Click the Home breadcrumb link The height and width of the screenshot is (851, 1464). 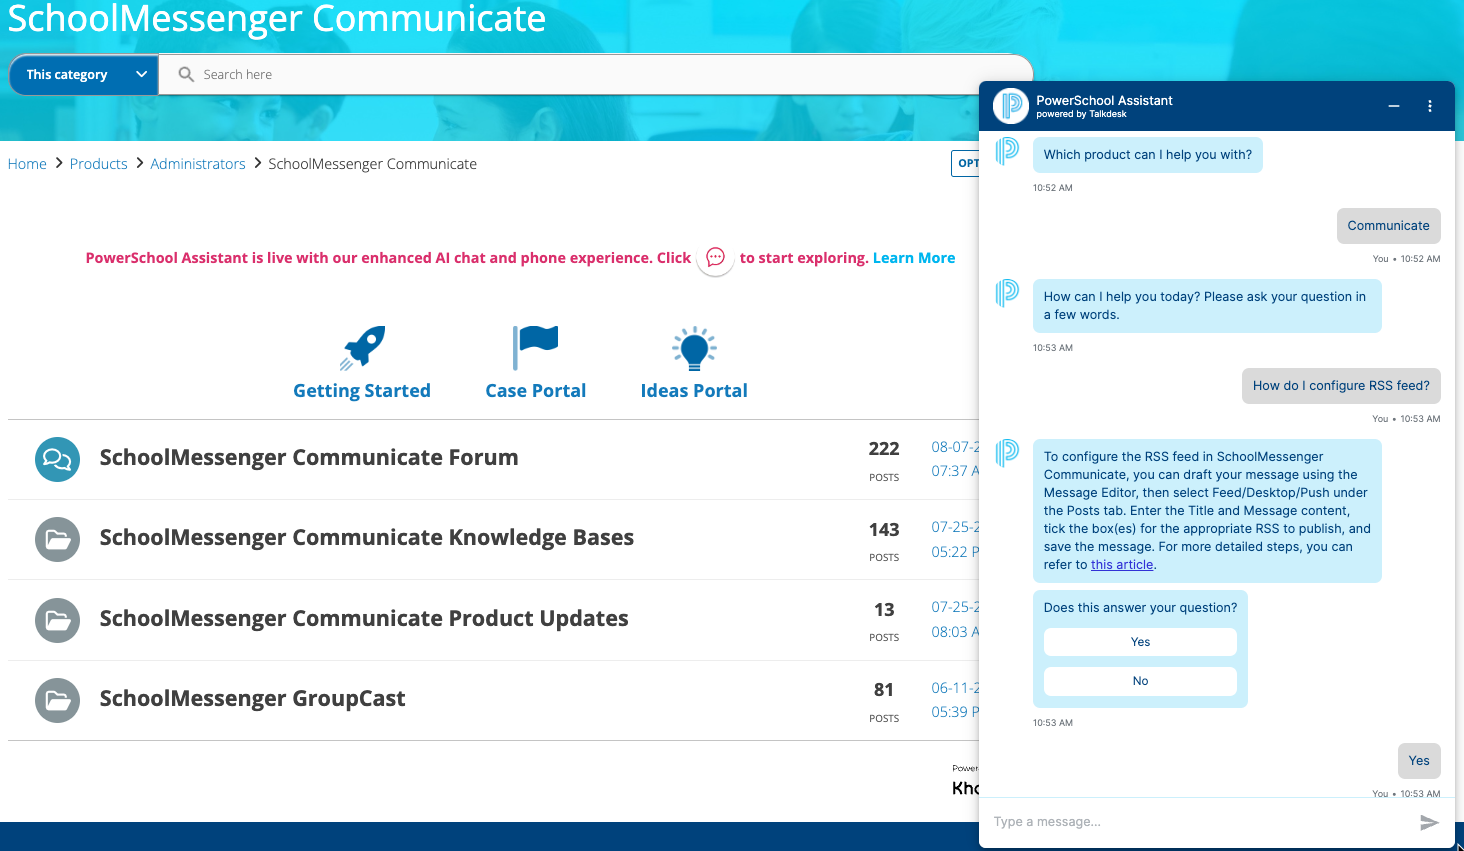click(x=26, y=163)
